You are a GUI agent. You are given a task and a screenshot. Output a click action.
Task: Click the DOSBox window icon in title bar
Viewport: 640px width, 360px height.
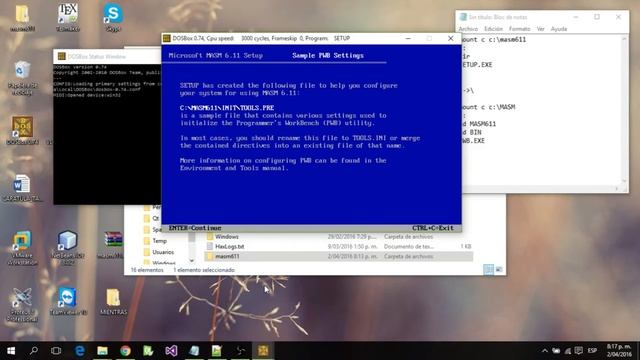tap(167, 38)
